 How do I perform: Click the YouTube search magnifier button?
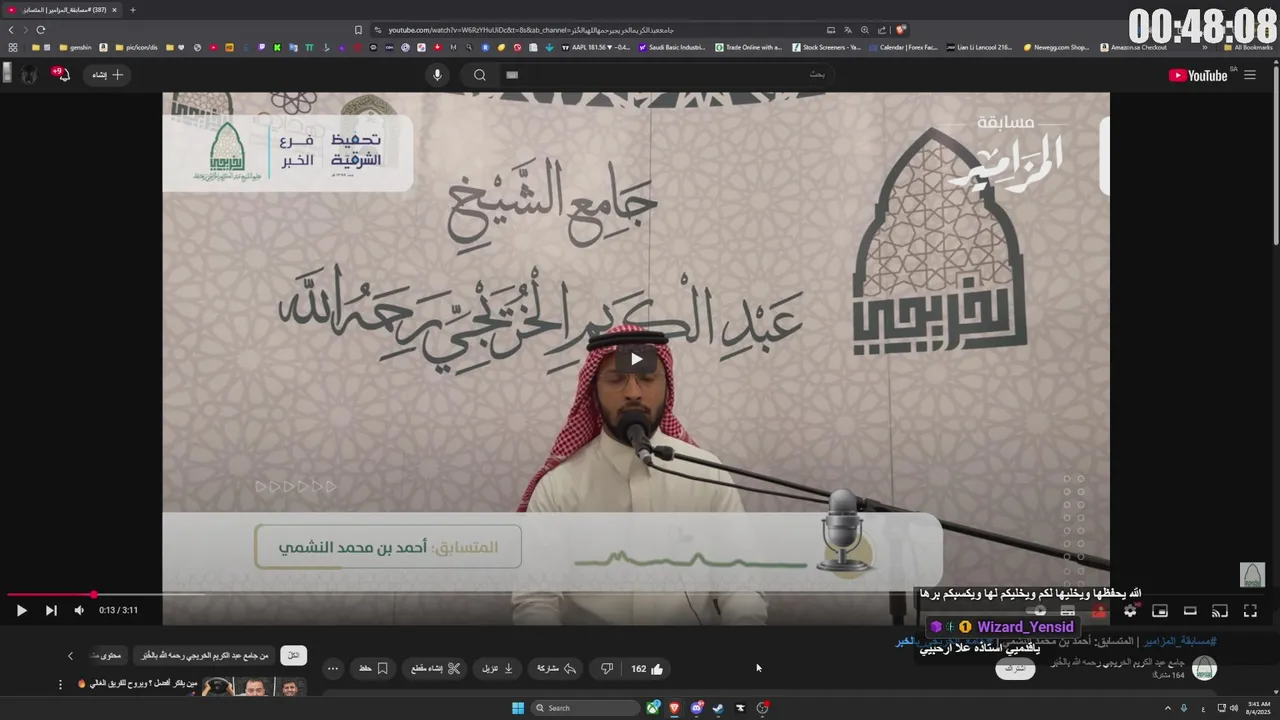click(x=480, y=75)
